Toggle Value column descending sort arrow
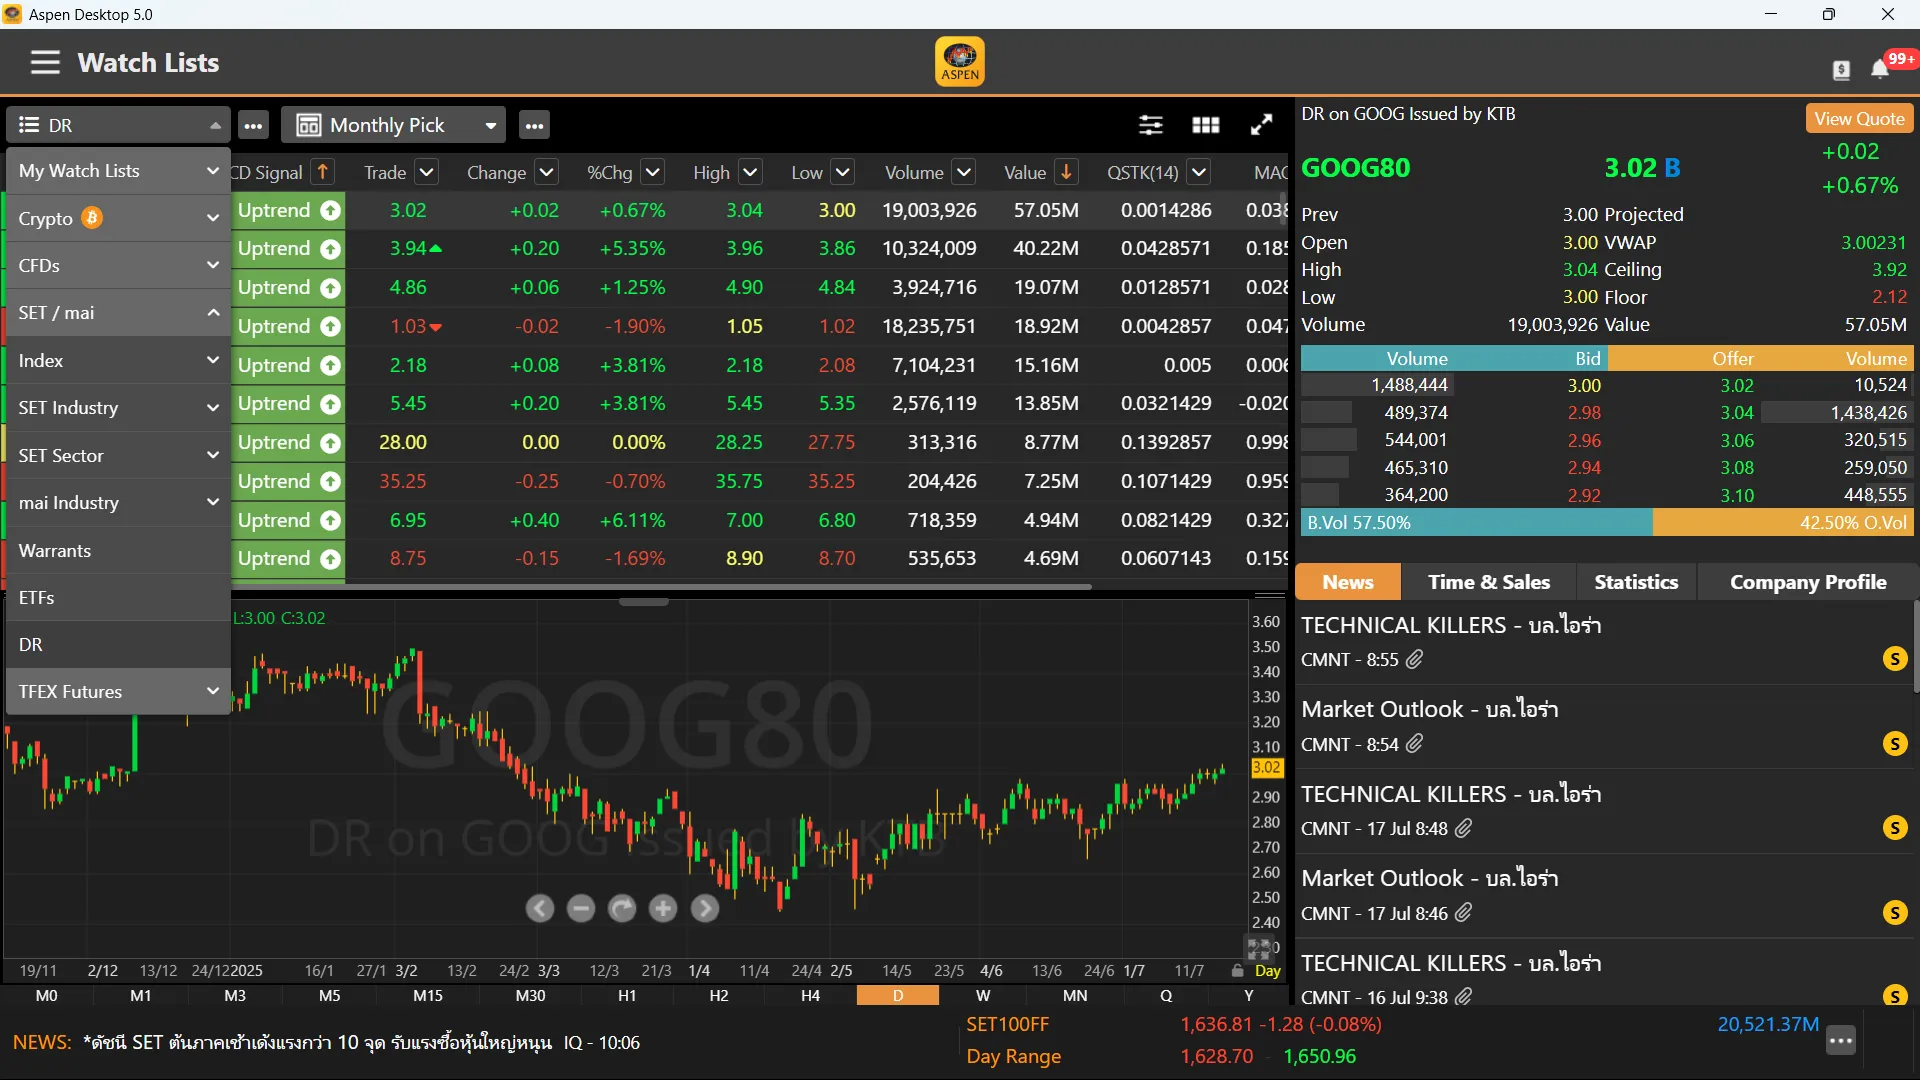Viewport: 1920px width, 1080px height. point(1067,172)
